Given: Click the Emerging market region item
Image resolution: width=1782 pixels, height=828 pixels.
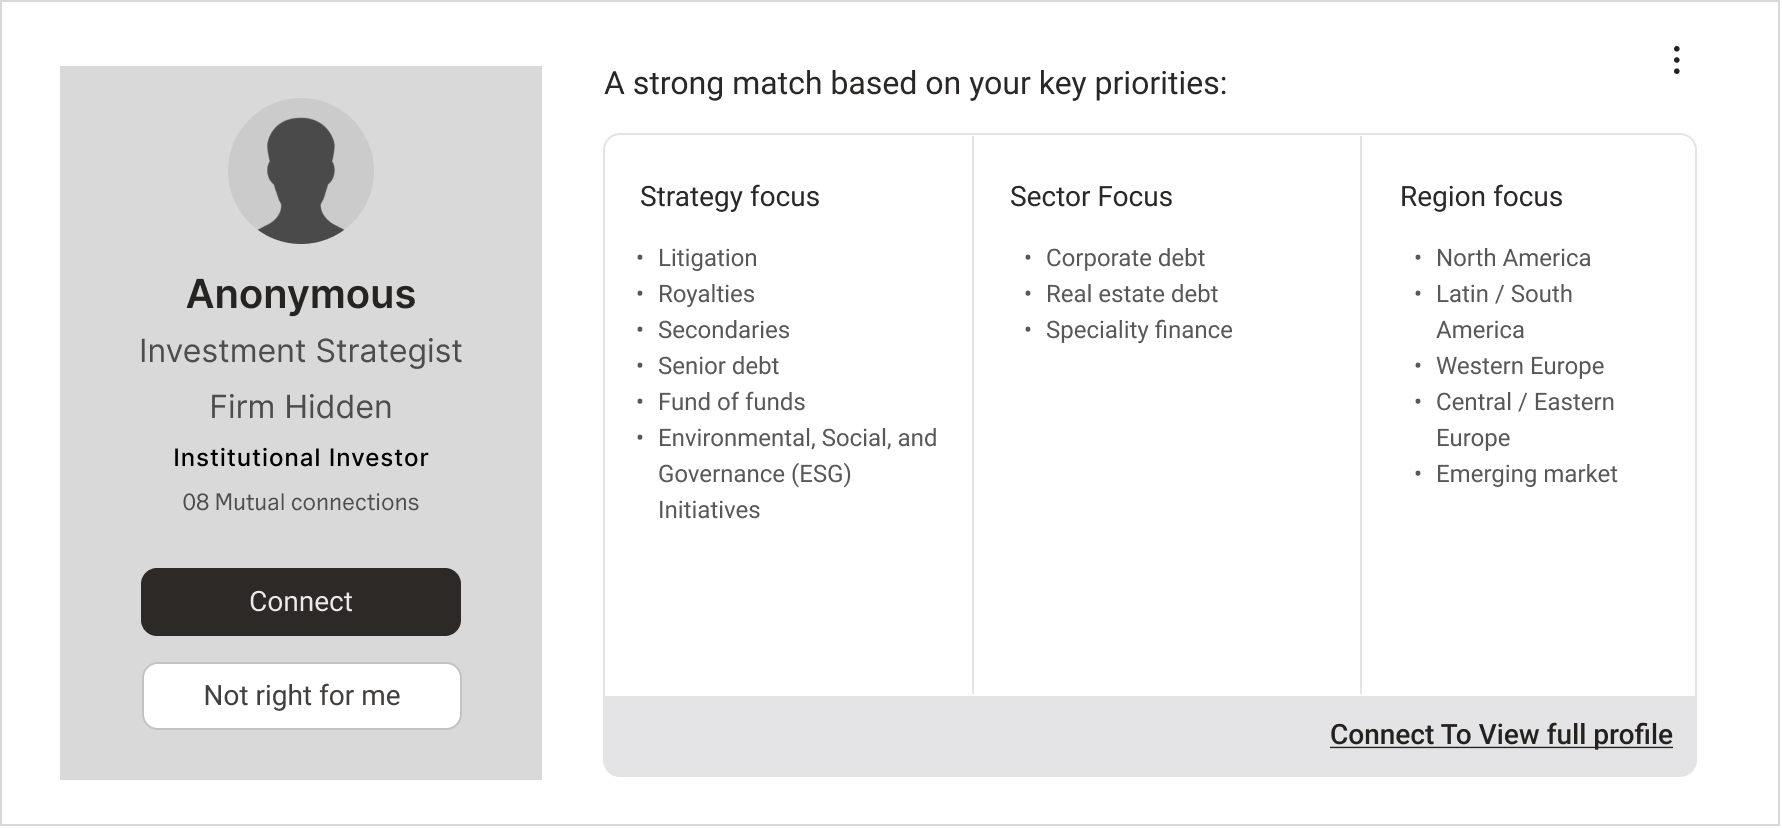Looking at the screenshot, I should click(1526, 474).
